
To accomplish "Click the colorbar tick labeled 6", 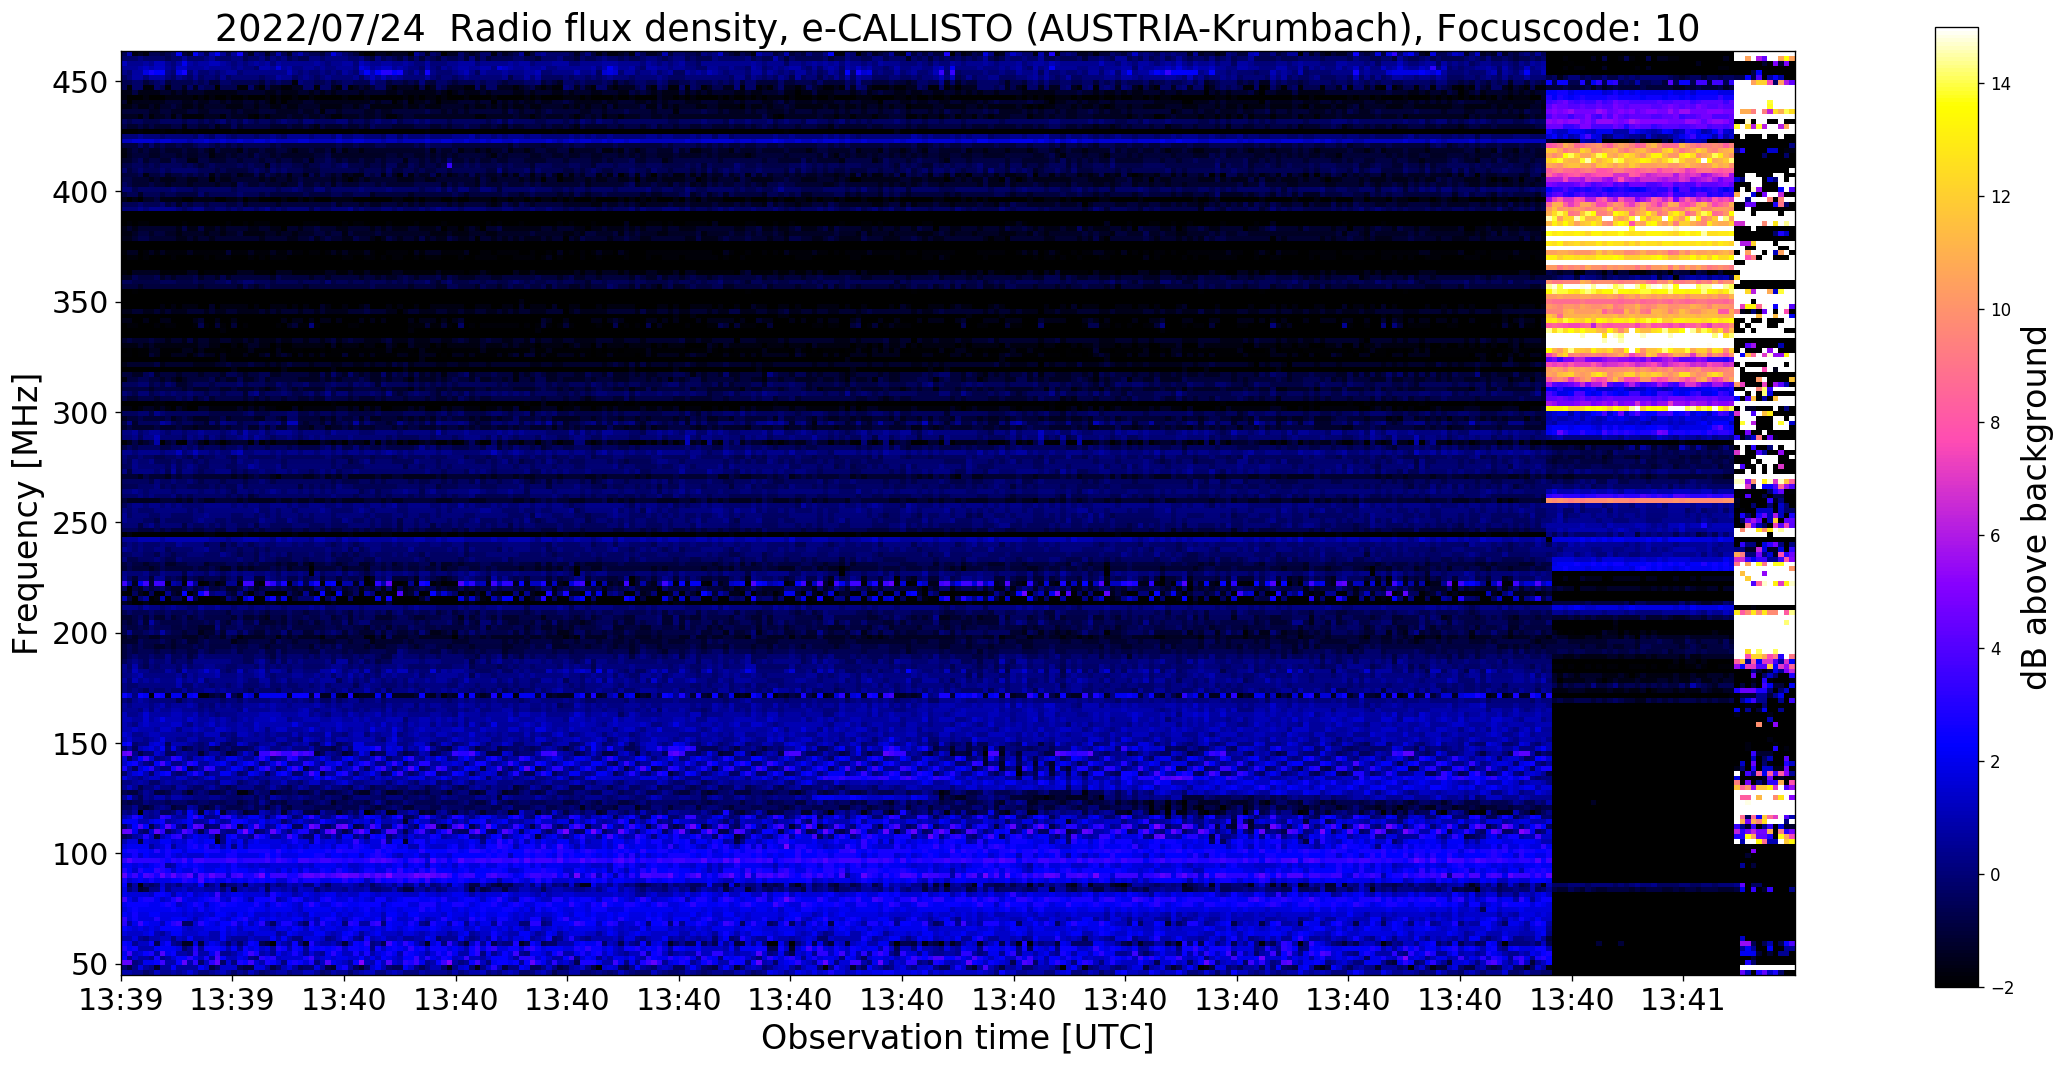I will [x=1996, y=536].
